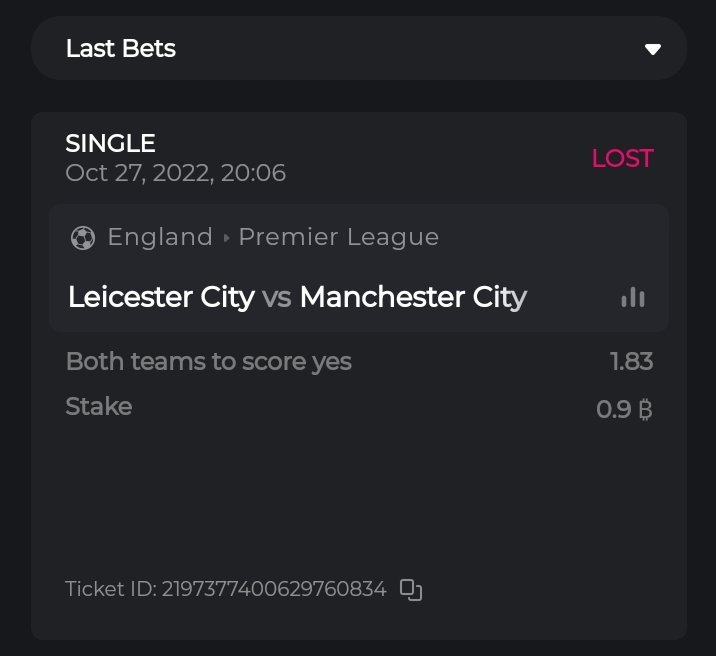716x656 pixels.
Task: Collapse the Last Bets dropdown arrow
Action: (653, 49)
